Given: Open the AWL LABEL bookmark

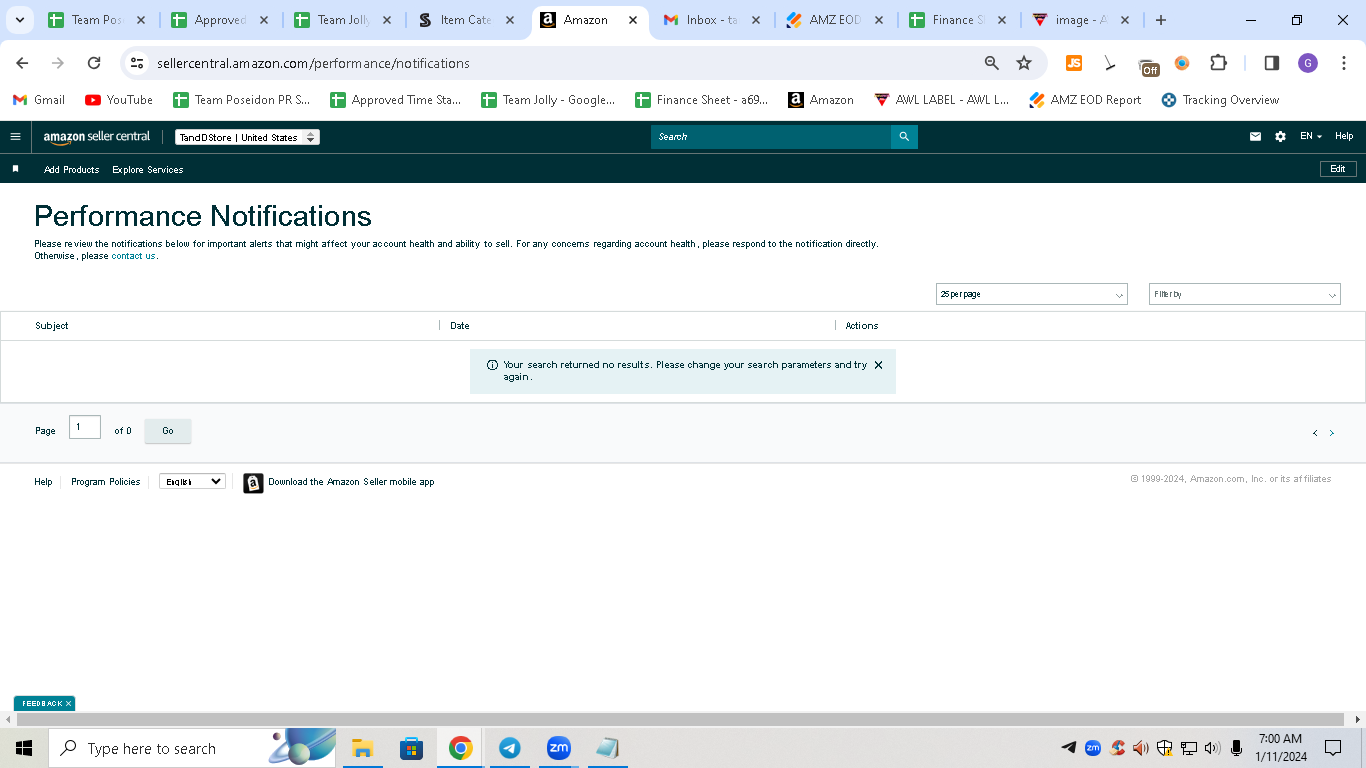Looking at the screenshot, I should 942,100.
